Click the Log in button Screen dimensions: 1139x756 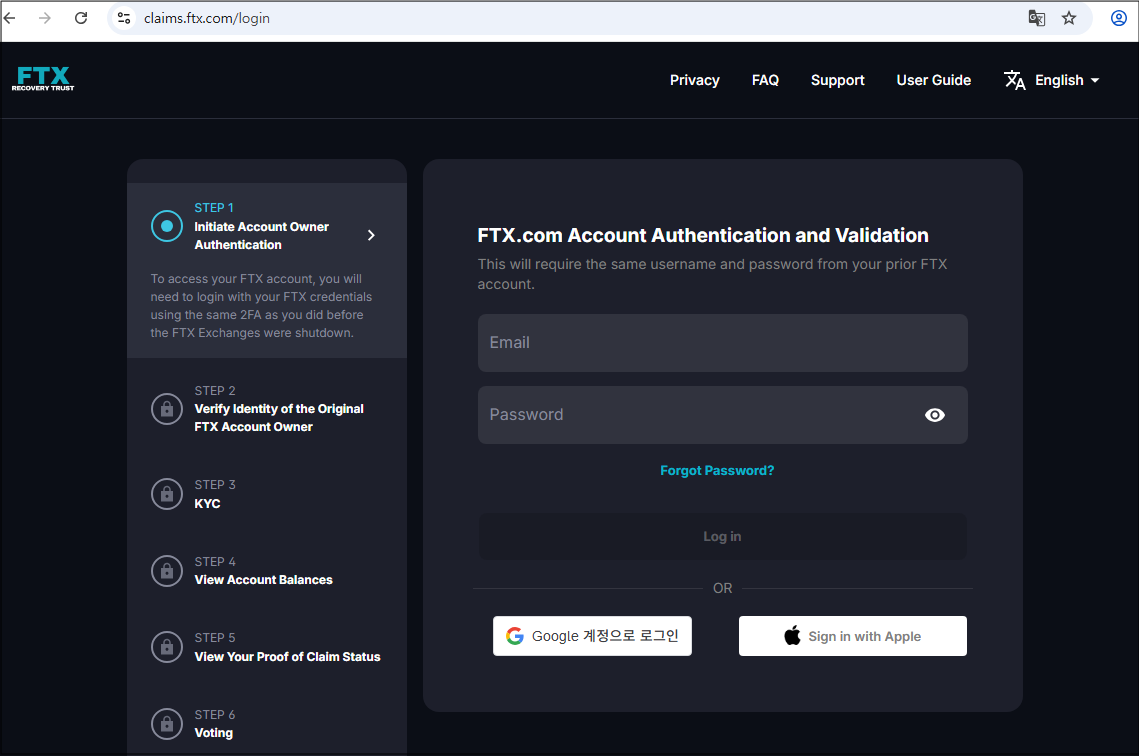point(722,536)
